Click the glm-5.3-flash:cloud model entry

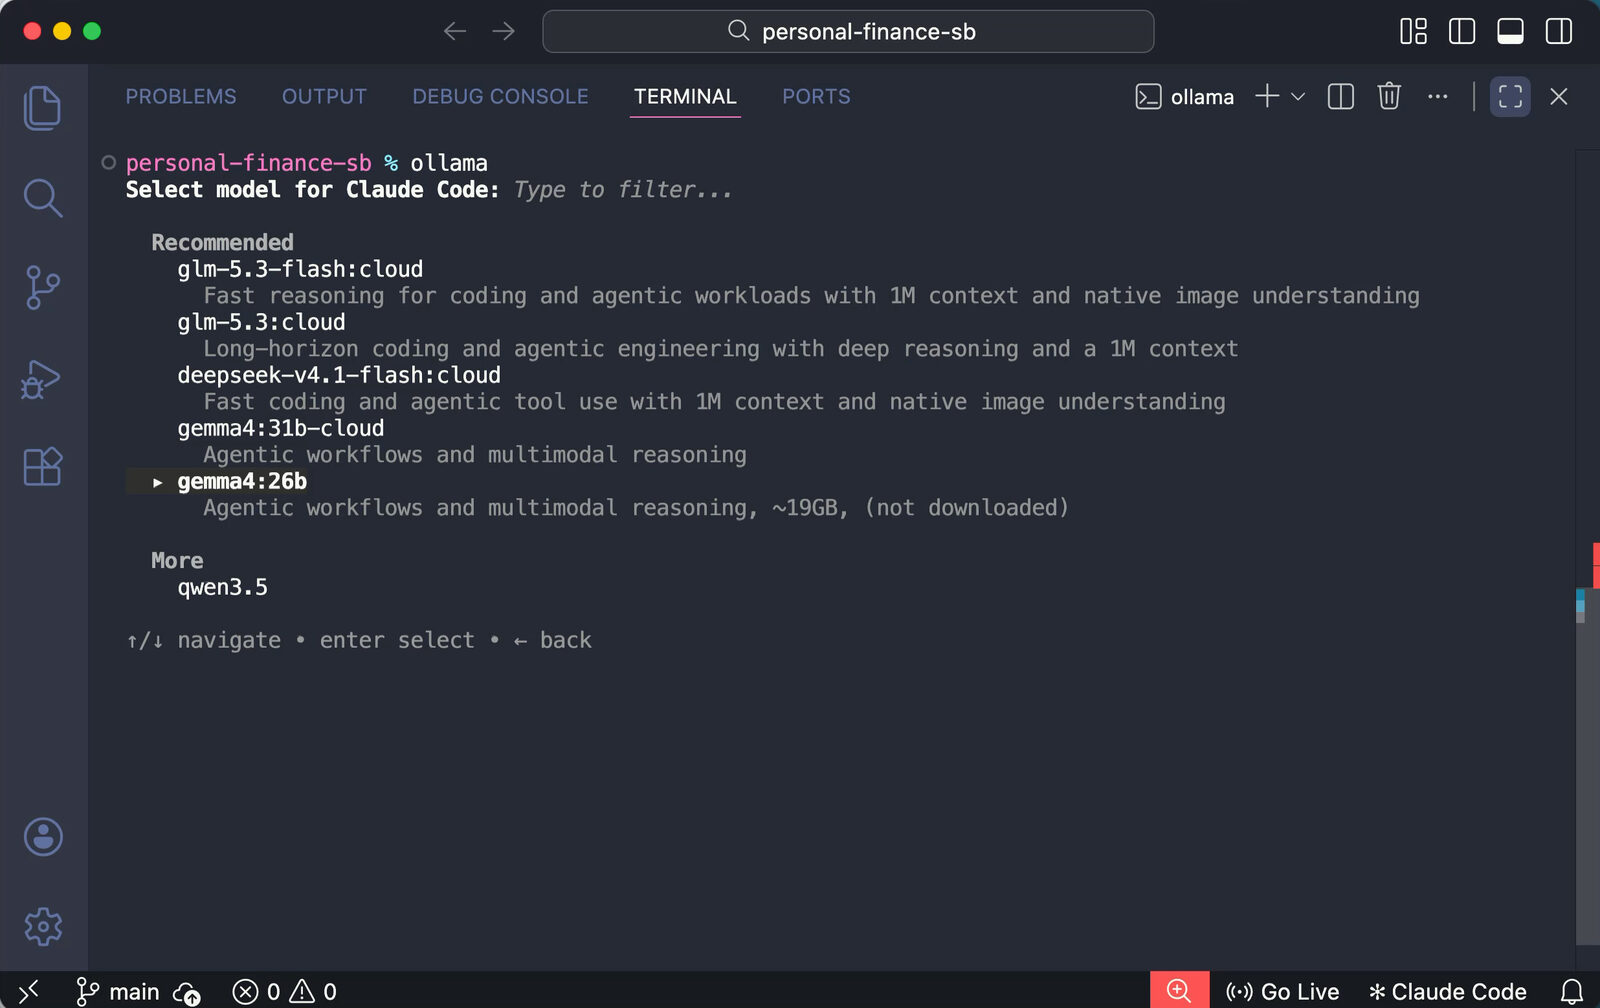coord(300,269)
